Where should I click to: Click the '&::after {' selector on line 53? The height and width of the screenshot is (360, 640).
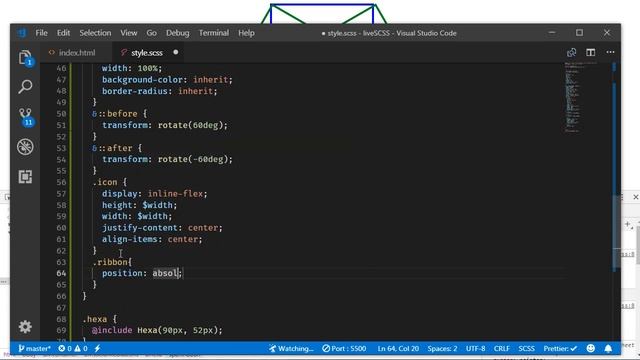[117, 148]
